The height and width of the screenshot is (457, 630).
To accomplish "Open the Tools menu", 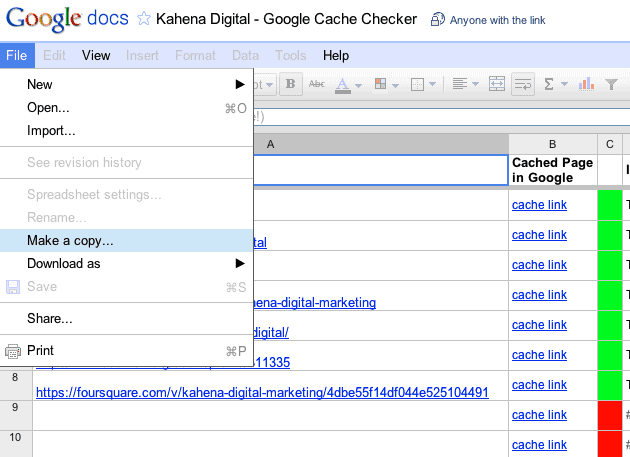I will point(290,55).
